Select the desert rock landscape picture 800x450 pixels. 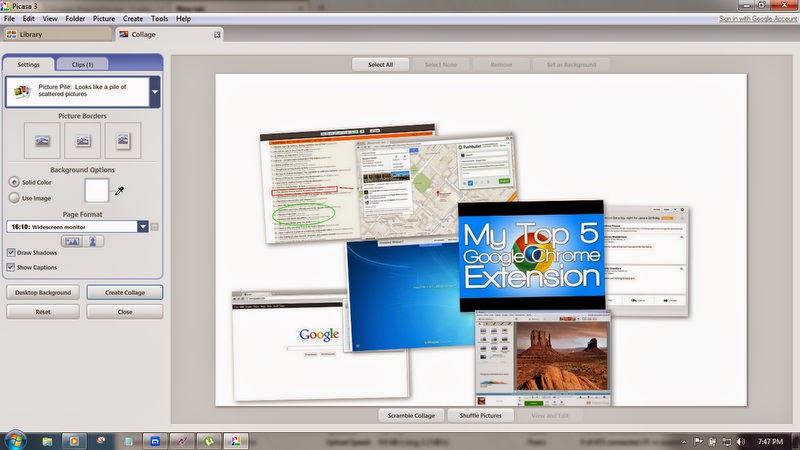(x=561, y=356)
